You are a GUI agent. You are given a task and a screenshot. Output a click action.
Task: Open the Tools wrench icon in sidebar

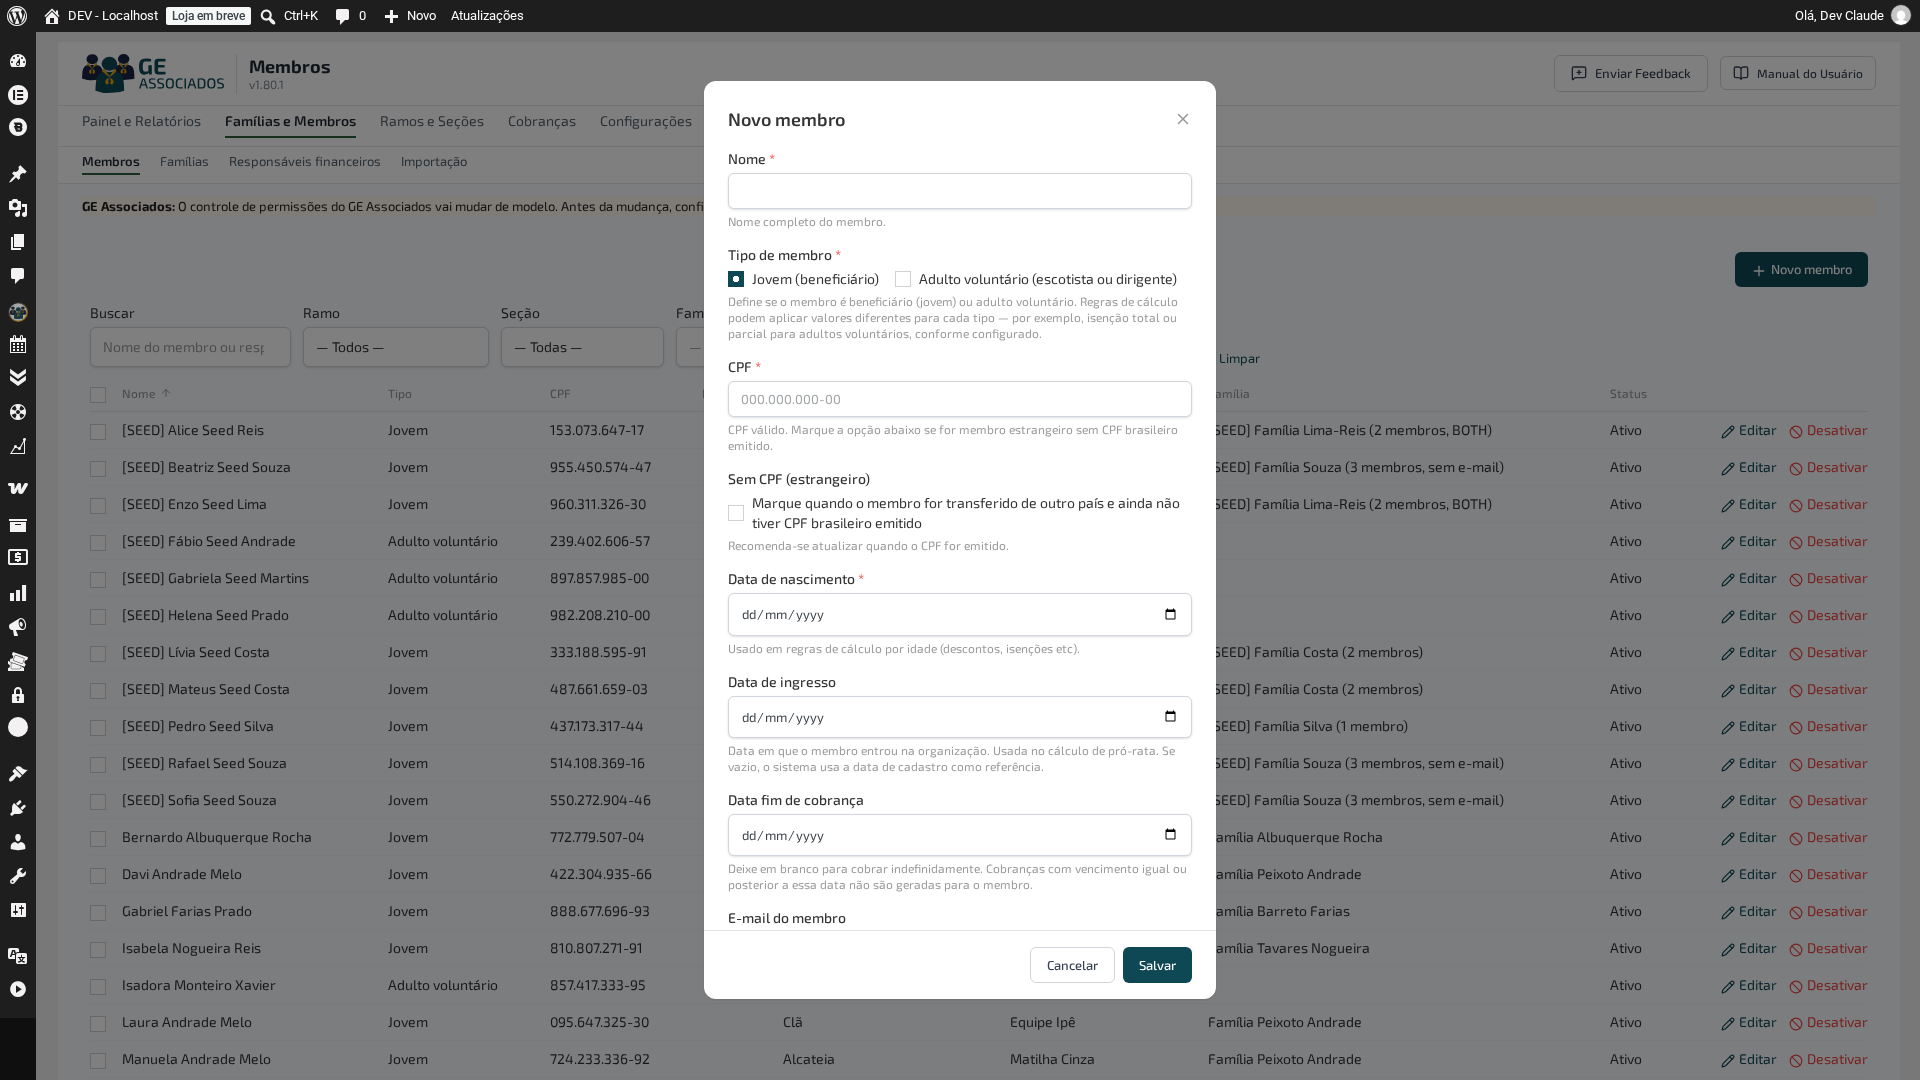click(x=18, y=876)
